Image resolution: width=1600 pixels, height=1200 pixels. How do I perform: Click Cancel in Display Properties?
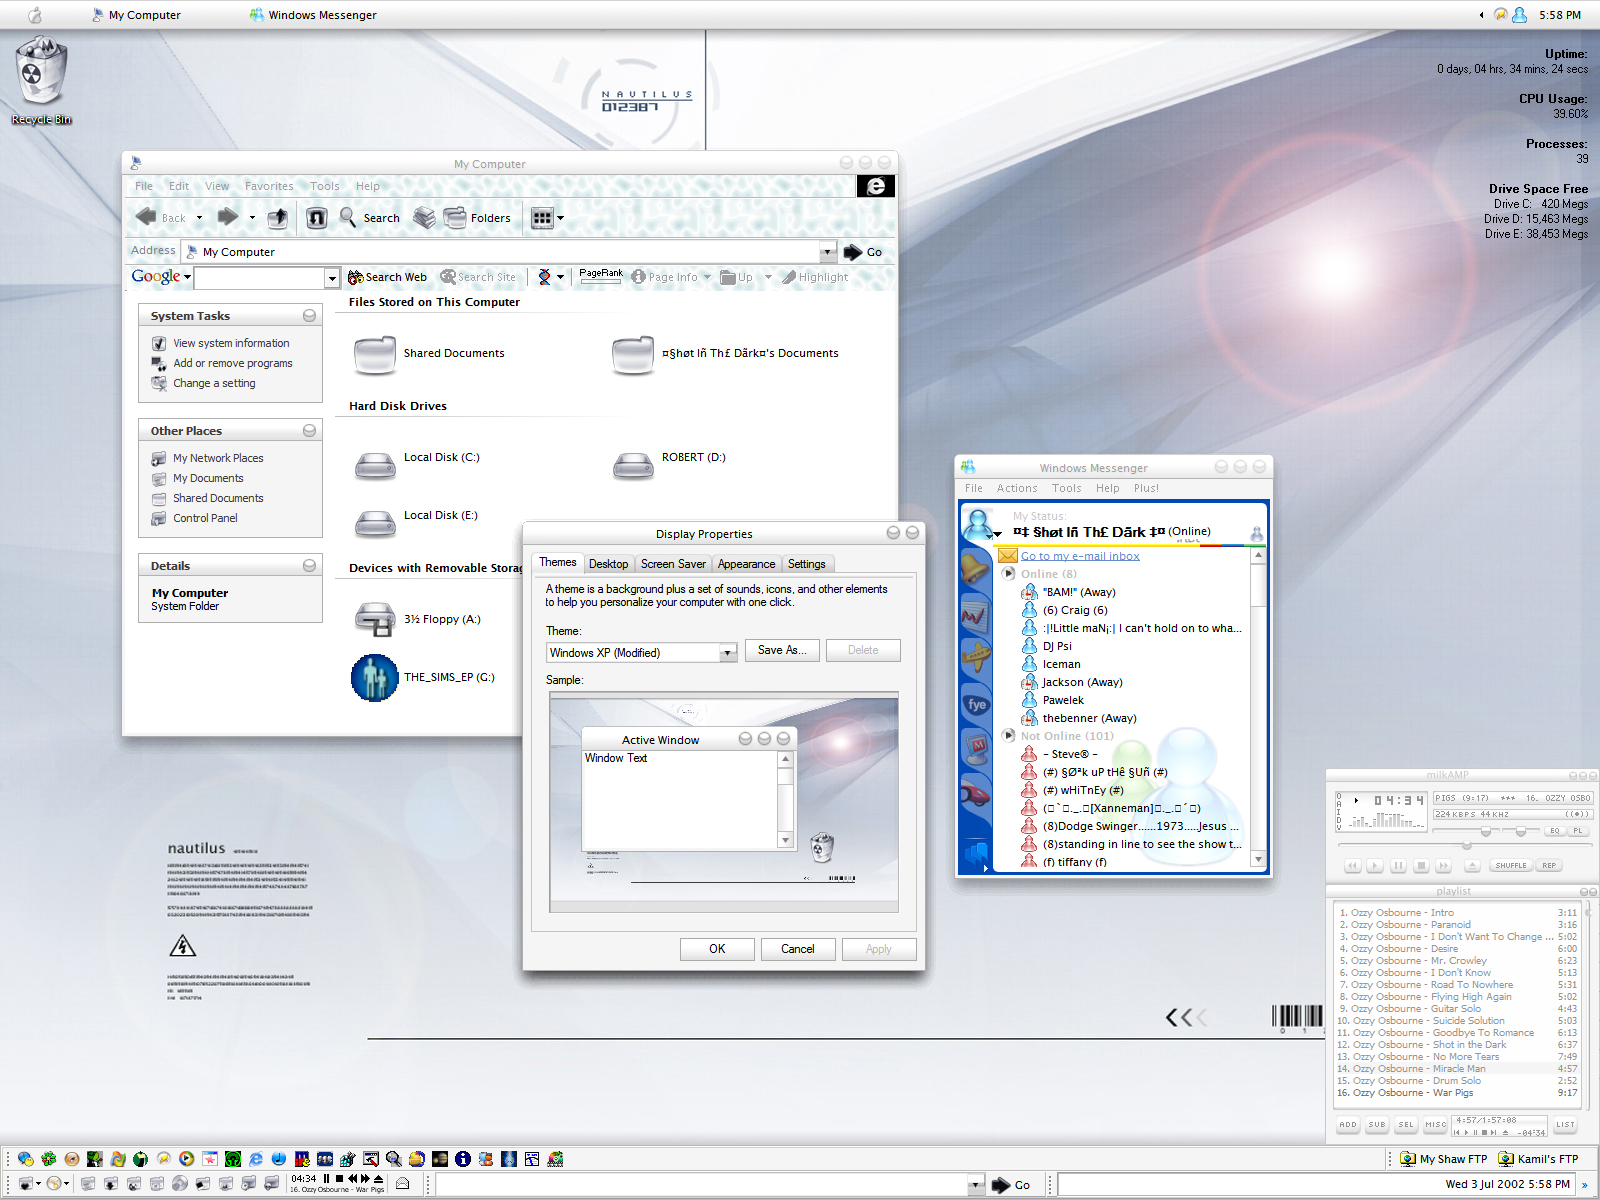(x=798, y=949)
